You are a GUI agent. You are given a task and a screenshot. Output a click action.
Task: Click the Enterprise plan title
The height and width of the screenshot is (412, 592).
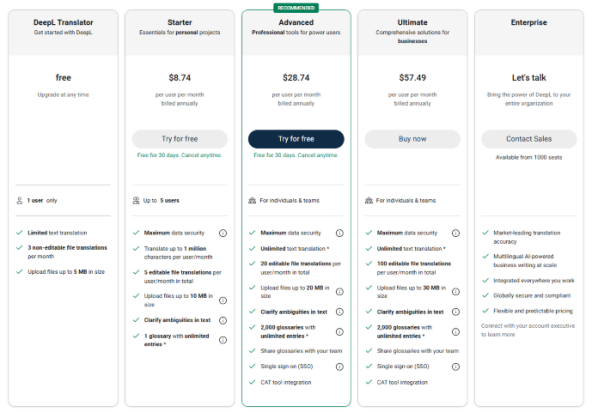(529, 22)
